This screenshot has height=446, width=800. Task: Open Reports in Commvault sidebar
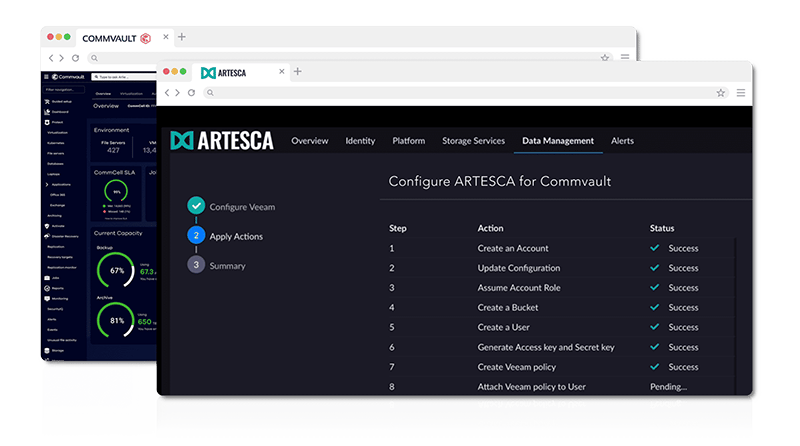(x=54, y=288)
